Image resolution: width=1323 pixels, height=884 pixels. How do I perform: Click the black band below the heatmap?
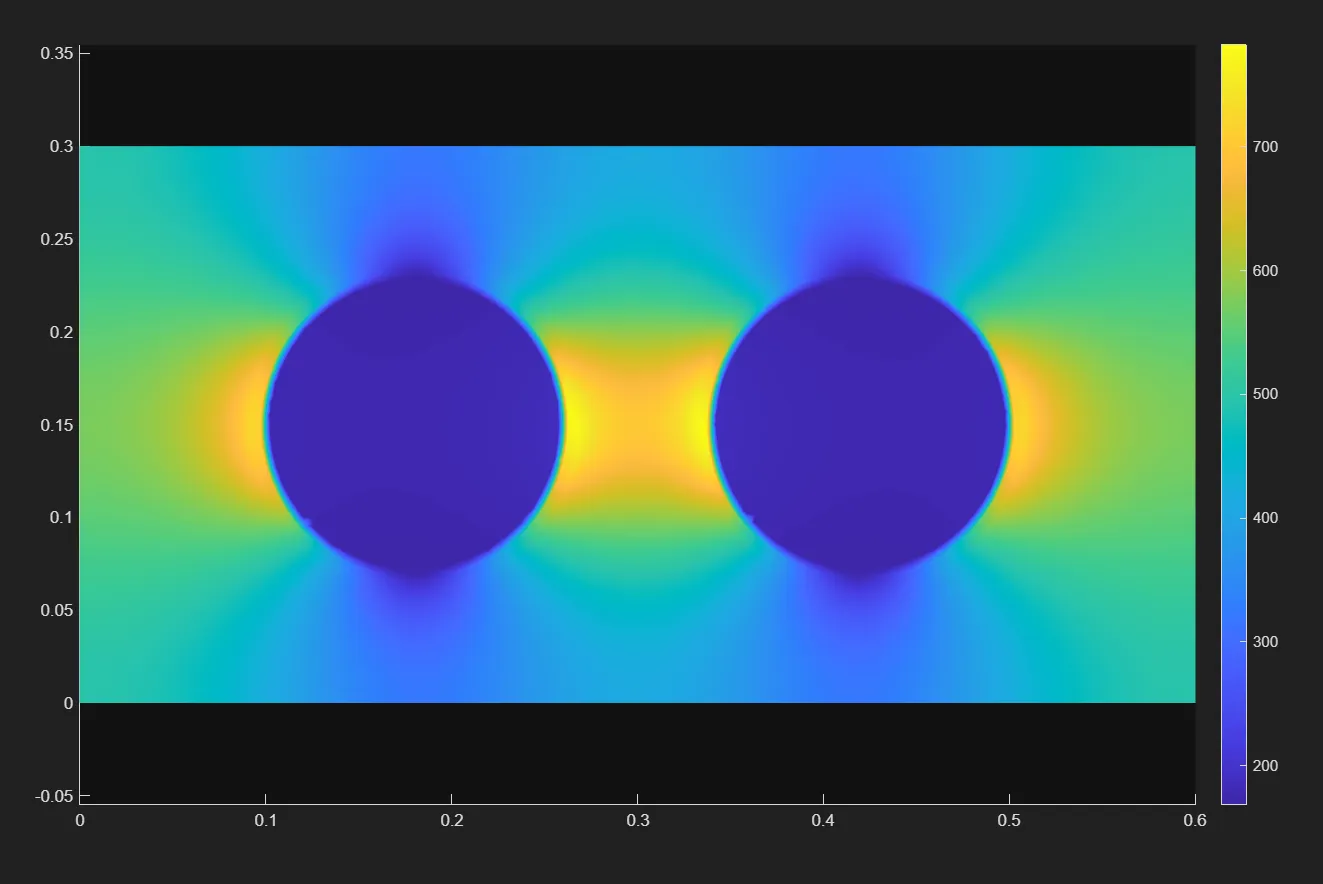pyautogui.click(x=637, y=750)
